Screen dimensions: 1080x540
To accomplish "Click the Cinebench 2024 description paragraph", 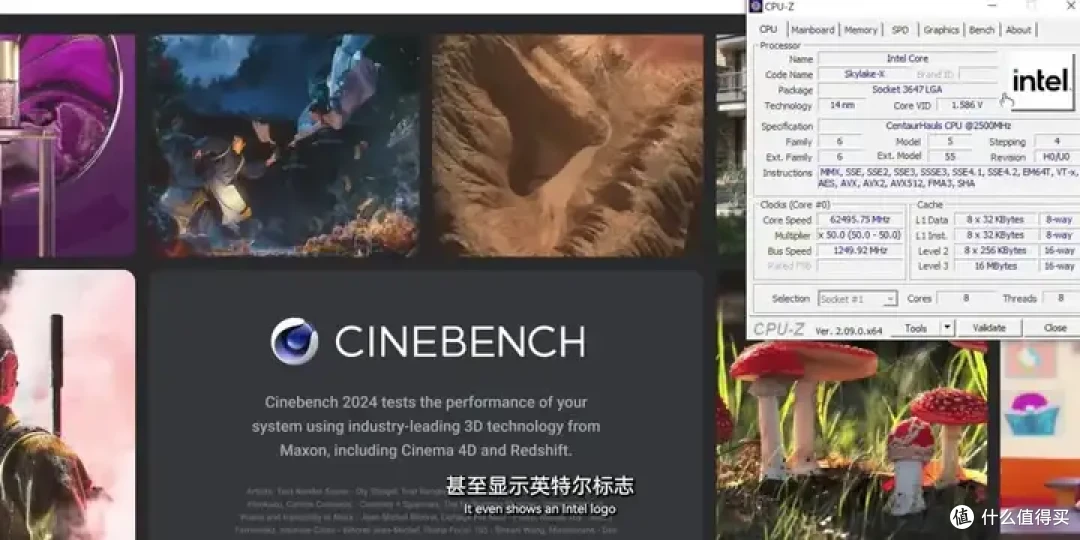I will (426, 426).
